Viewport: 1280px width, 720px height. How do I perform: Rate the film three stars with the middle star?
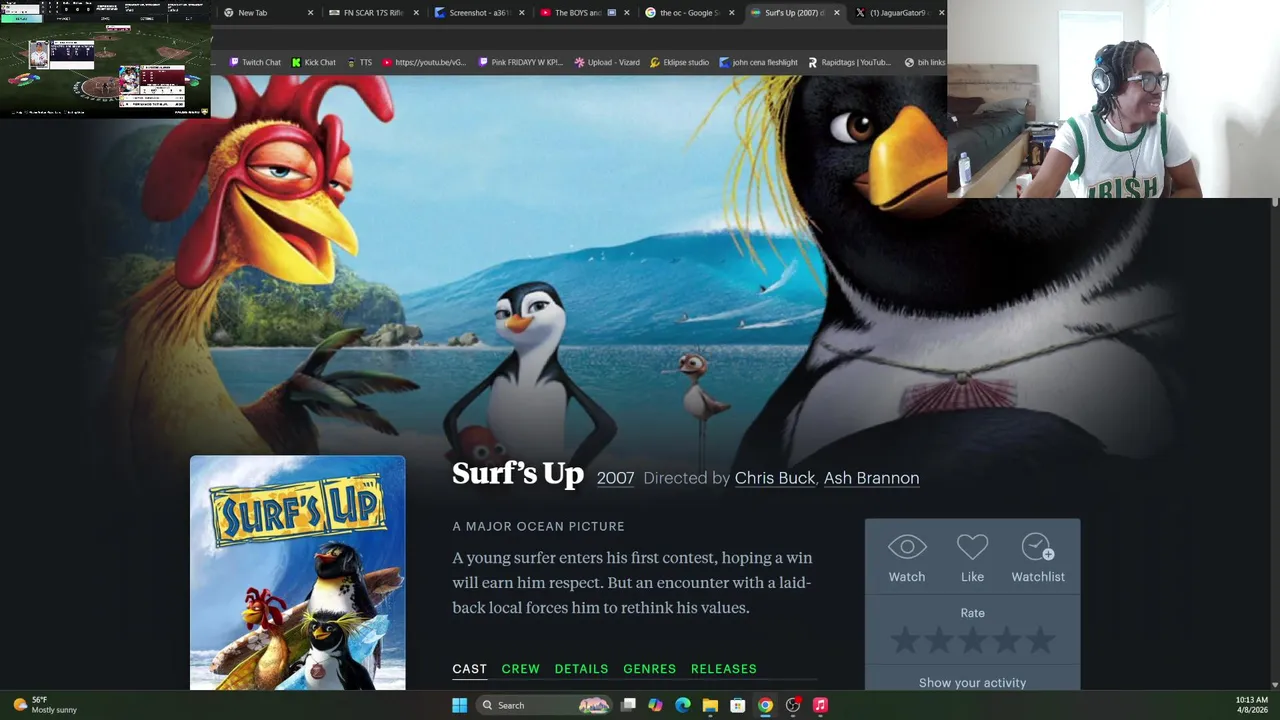pyautogui.click(x=972, y=641)
